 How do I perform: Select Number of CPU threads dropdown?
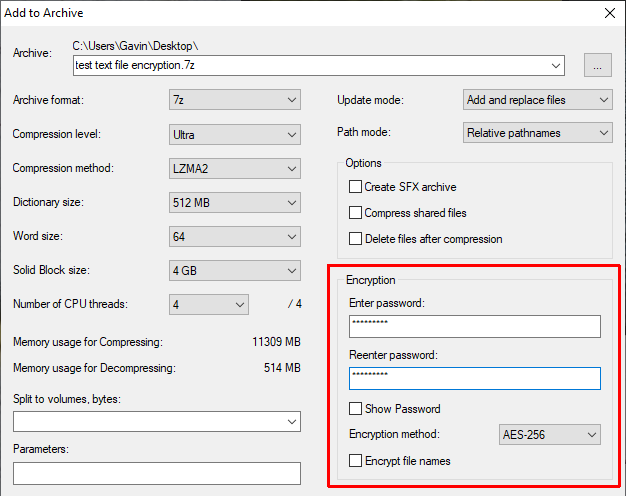click(x=208, y=304)
